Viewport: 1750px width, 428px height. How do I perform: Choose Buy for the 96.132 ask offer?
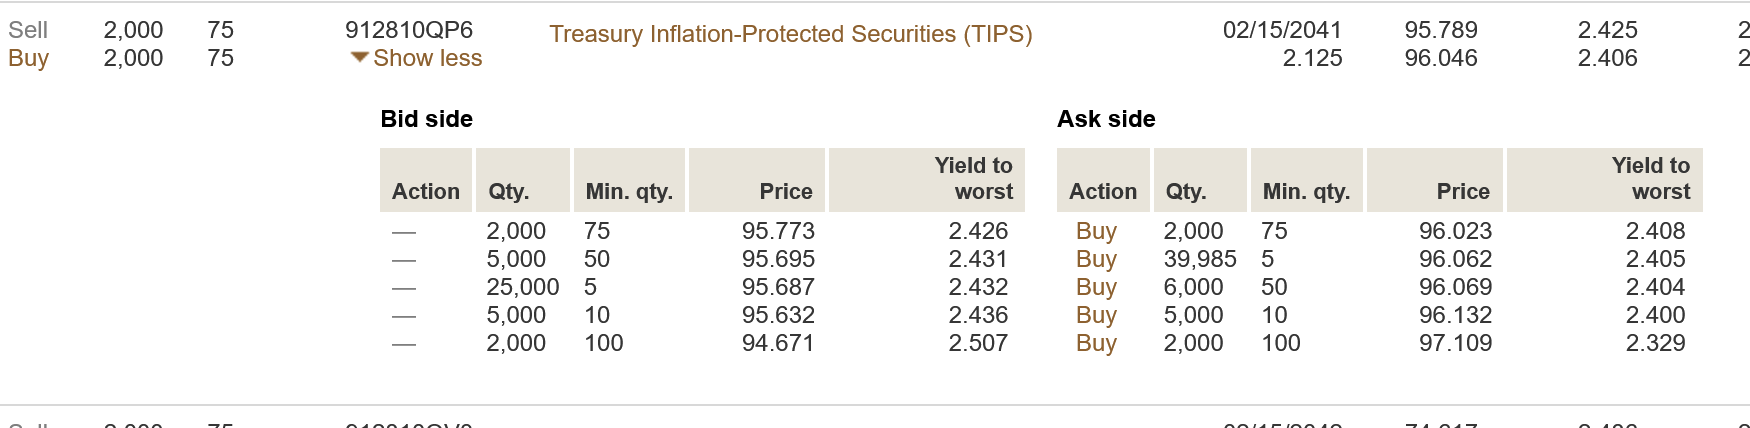click(1095, 315)
